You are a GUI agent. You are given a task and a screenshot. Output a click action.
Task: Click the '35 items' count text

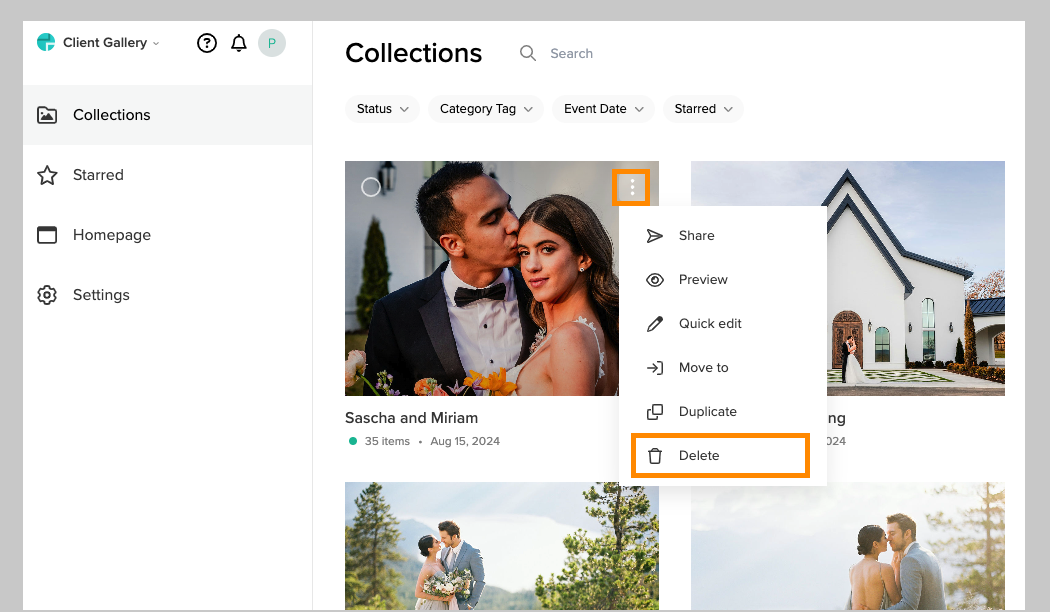tap(387, 441)
